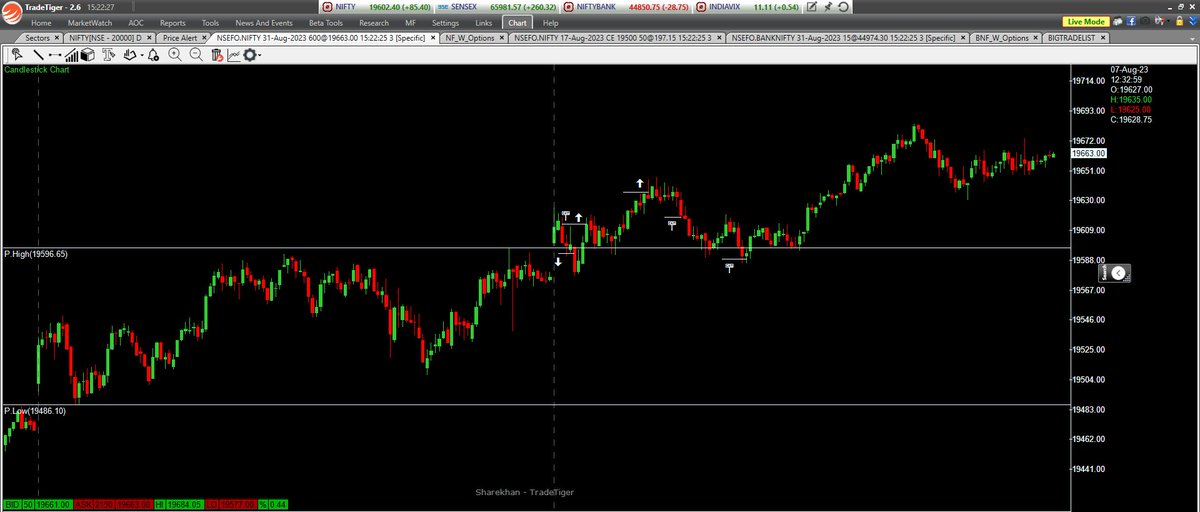The height and width of the screenshot is (512, 1200).
Task: Click the collapse arrow on chart right edge
Action: (x=1118, y=272)
